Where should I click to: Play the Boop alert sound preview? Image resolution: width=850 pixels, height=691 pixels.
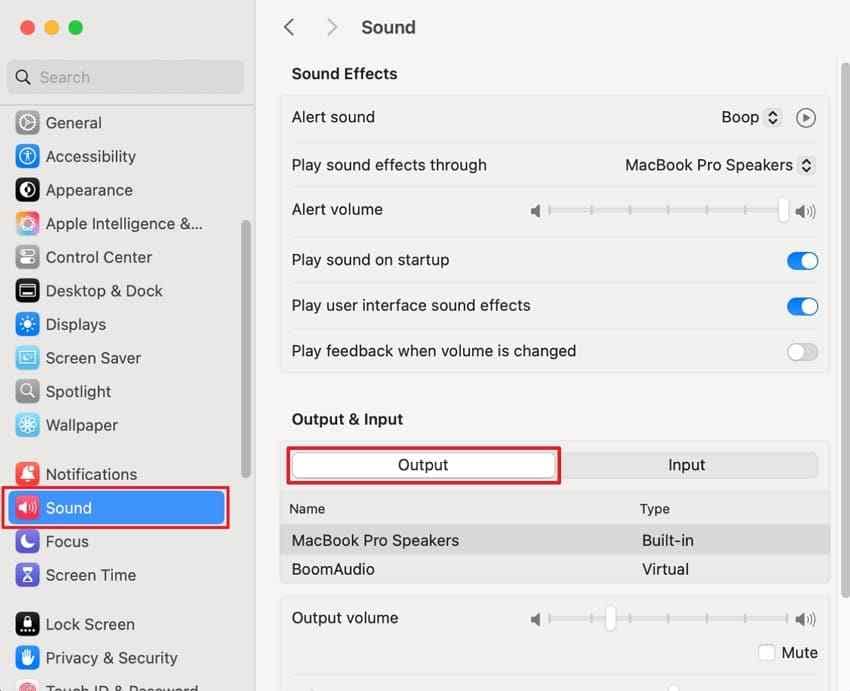(x=806, y=118)
